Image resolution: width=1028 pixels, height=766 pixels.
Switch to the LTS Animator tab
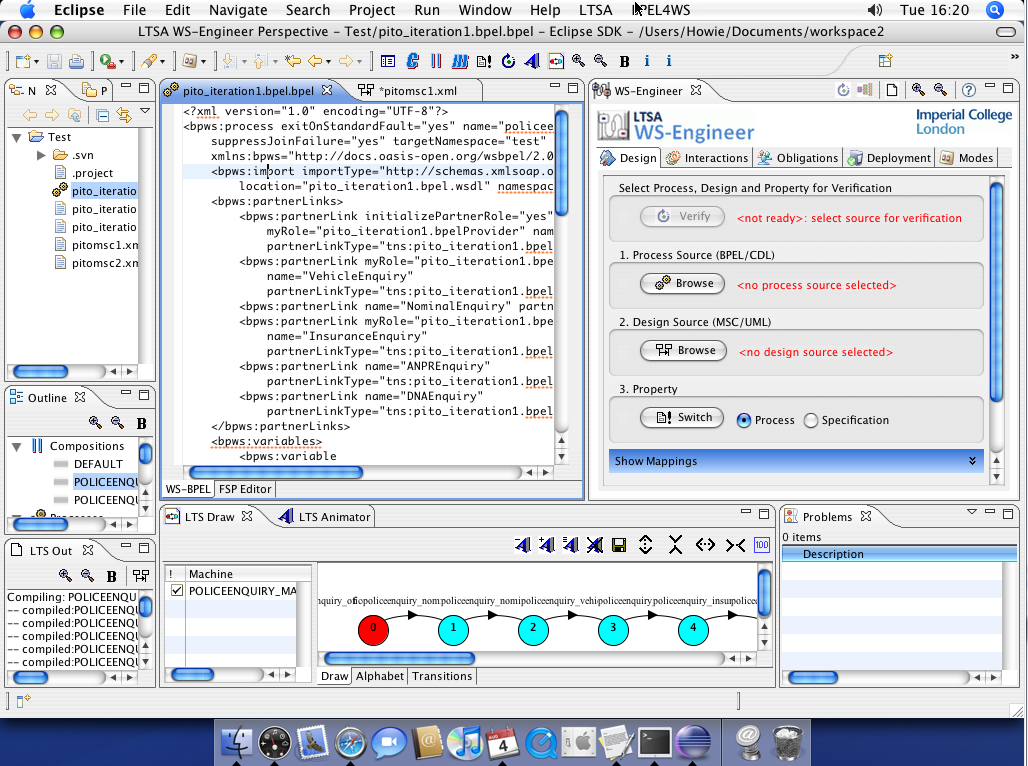click(325, 517)
